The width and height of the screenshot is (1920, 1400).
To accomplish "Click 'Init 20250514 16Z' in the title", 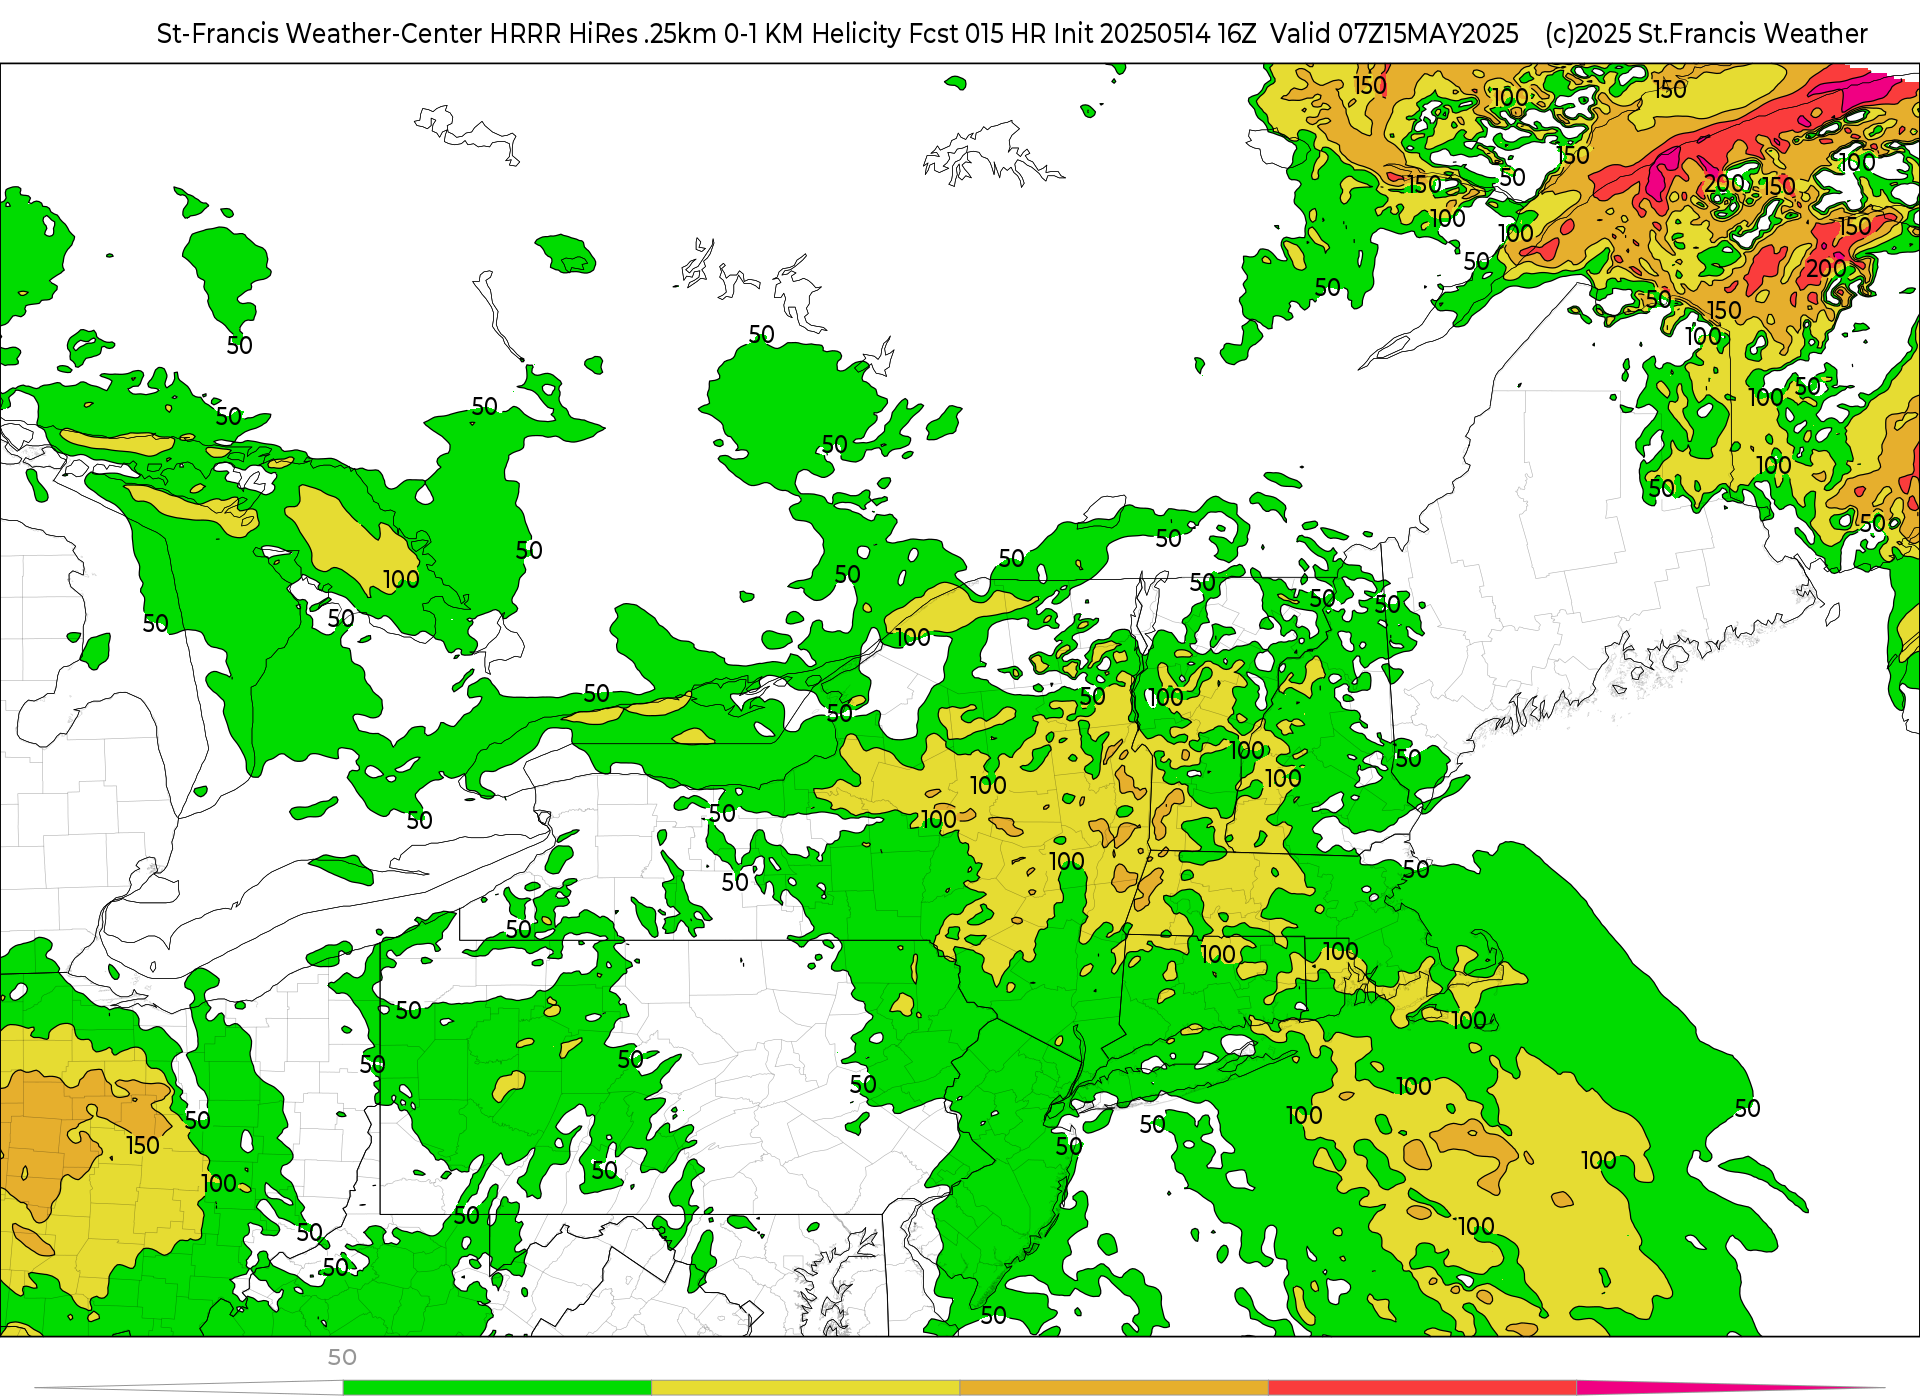I will coord(1154,34).
